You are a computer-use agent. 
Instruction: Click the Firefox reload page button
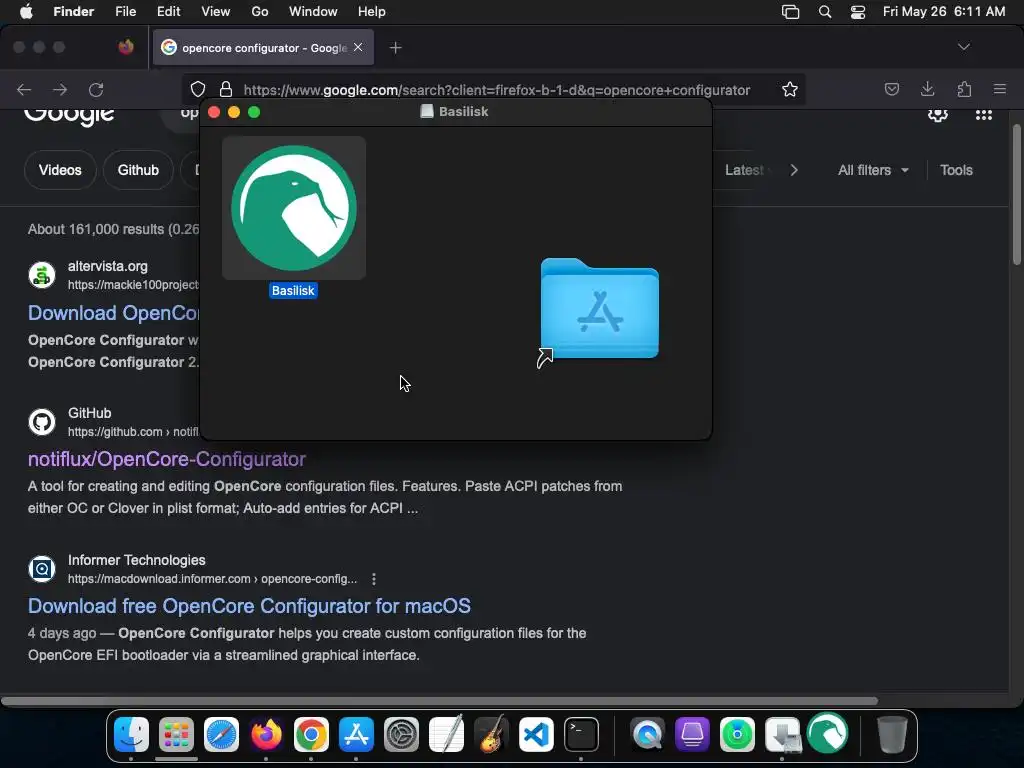(96, 89)
